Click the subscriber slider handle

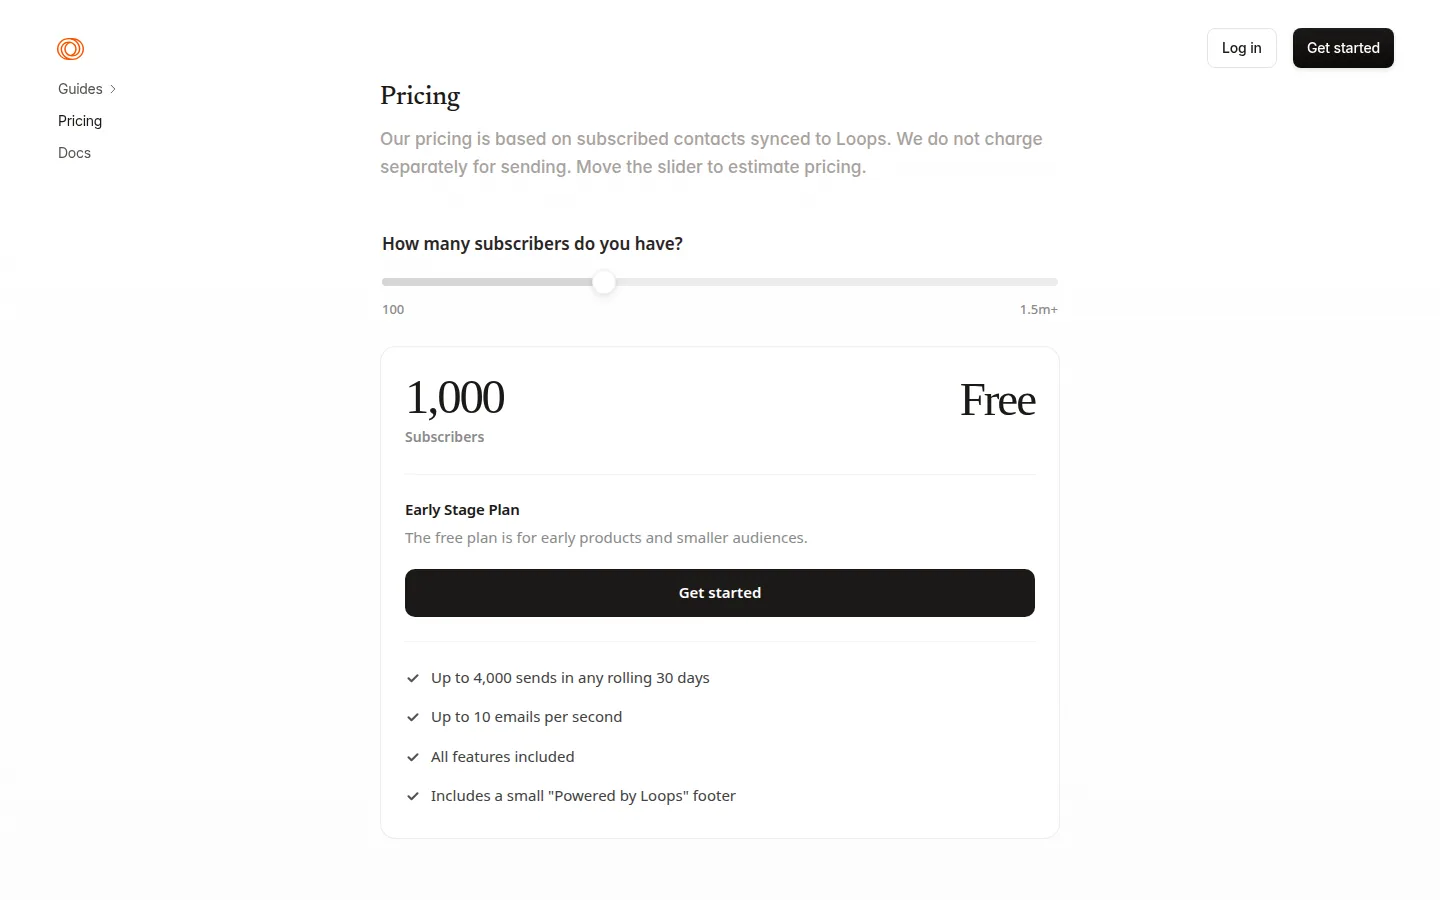tap(604, 282)
